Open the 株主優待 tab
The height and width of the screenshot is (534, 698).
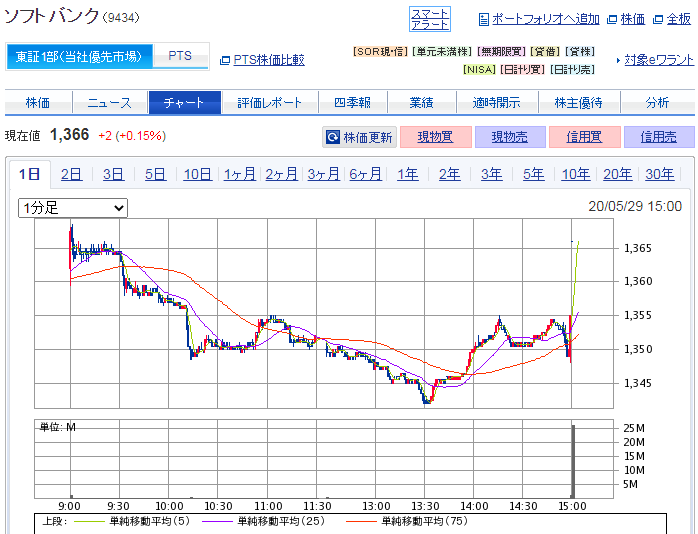point(579,103)
